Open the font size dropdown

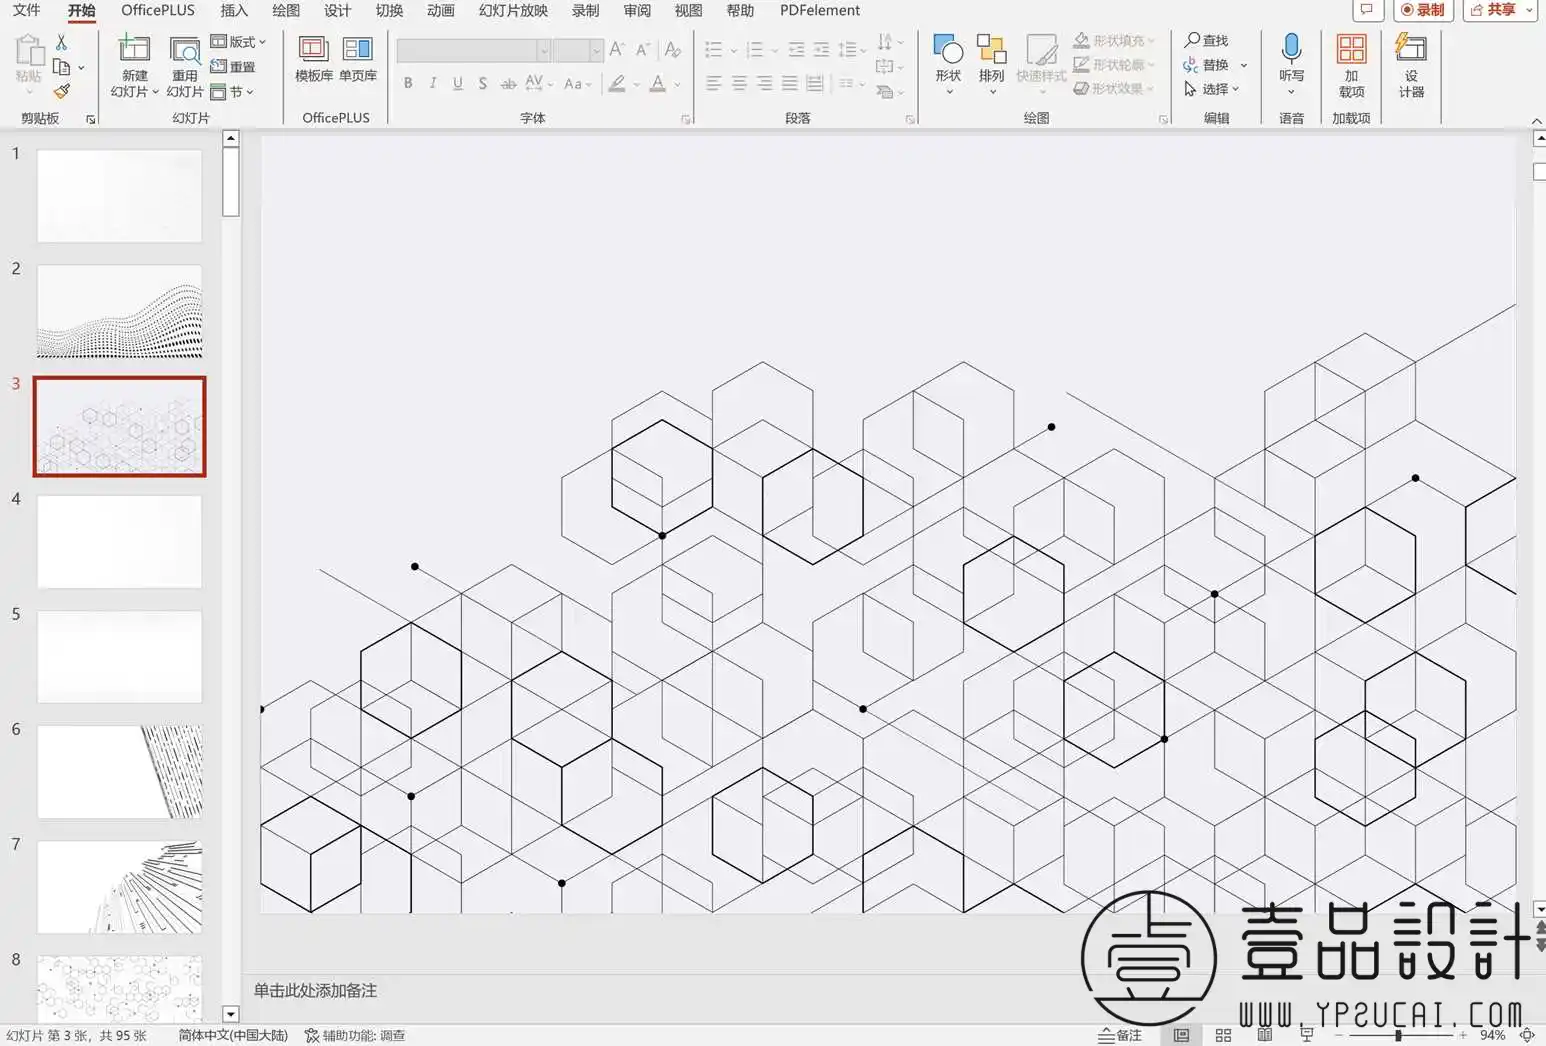tap(596, 50)
